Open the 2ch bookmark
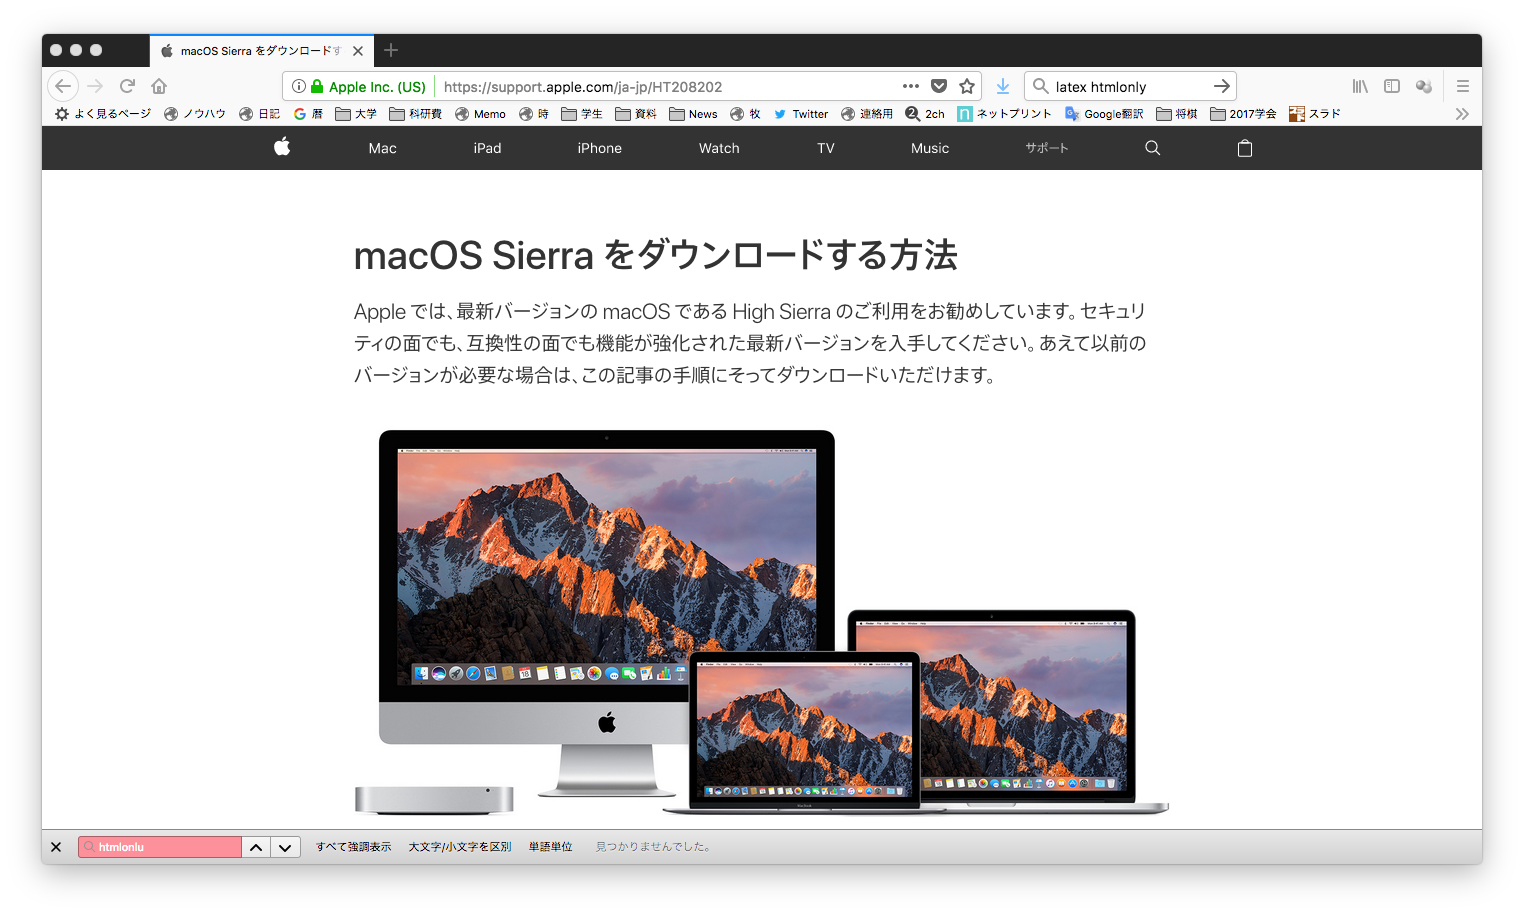The width and height of the screenshot is (1524, 914). point(925,114)
